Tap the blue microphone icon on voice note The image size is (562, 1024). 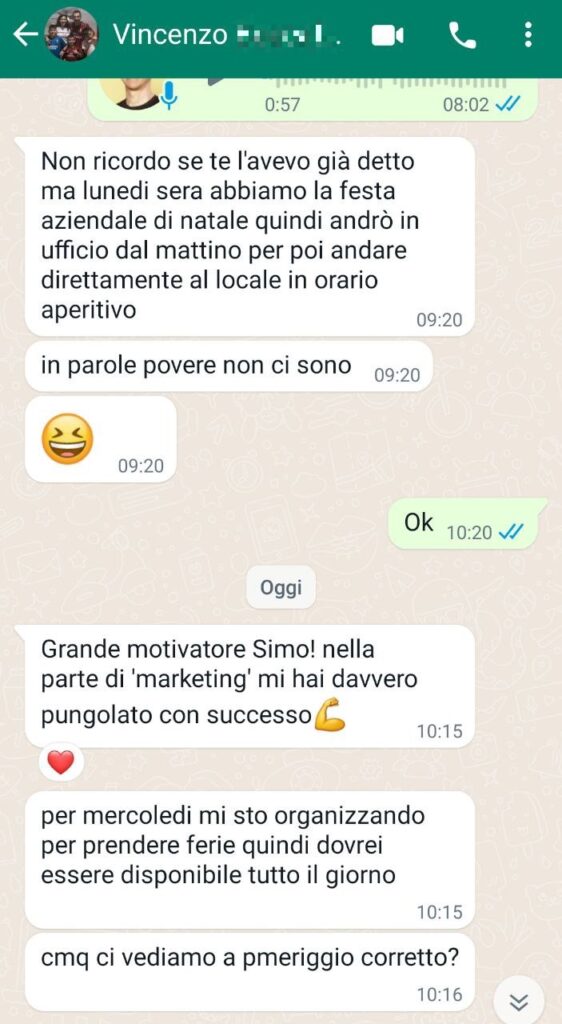(169, 95)
